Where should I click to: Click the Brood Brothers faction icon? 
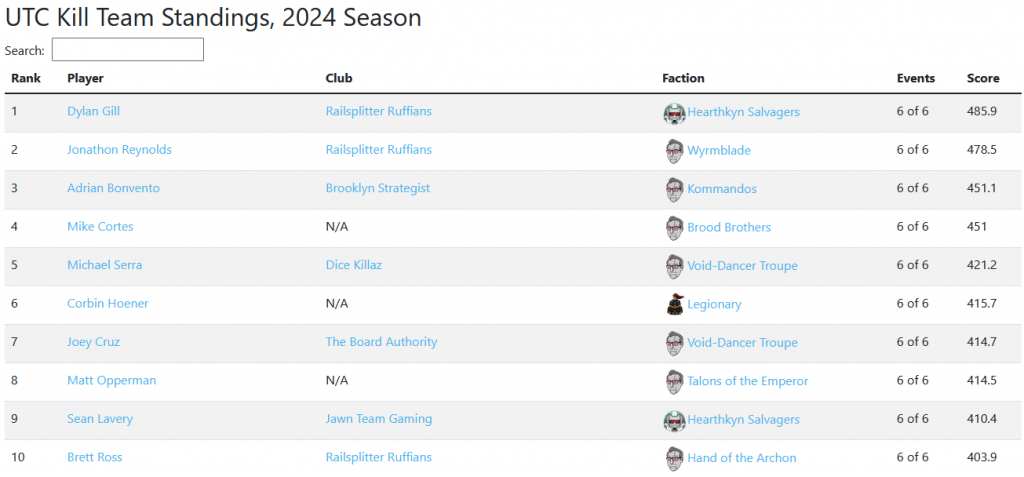674,228
